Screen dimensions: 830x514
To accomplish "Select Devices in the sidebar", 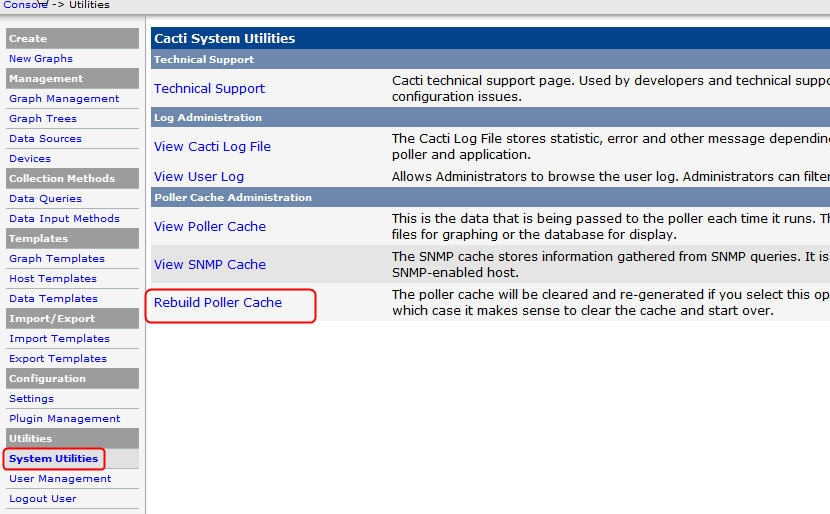I will coord(30,159).
